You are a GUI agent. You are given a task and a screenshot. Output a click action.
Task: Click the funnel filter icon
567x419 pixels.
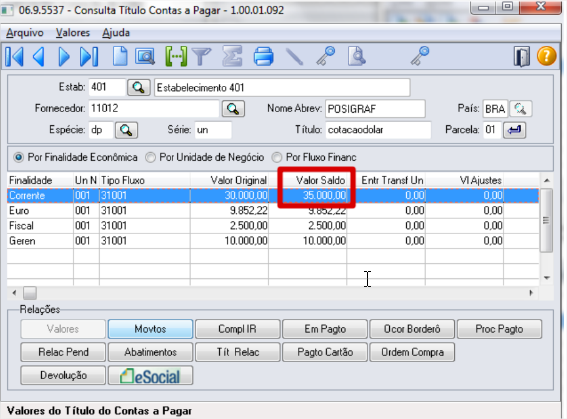tap(201, 57)
